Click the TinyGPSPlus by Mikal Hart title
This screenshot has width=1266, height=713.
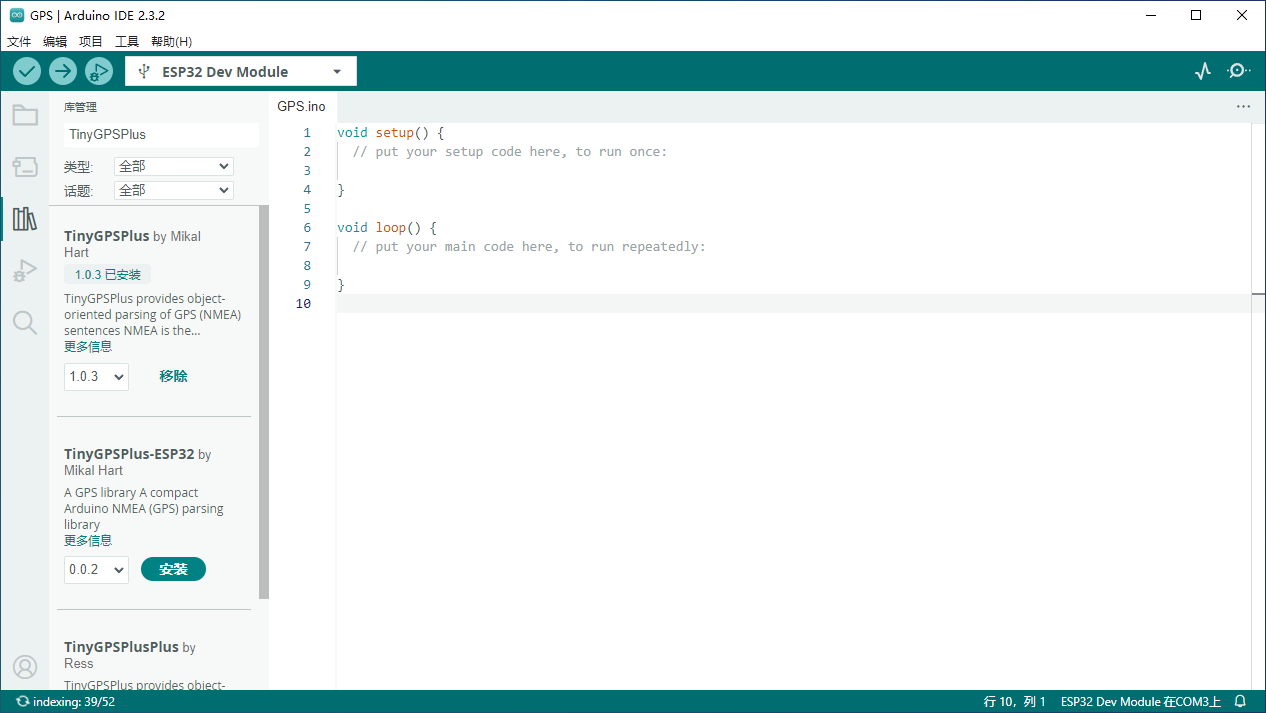click(x=132, y=244)
